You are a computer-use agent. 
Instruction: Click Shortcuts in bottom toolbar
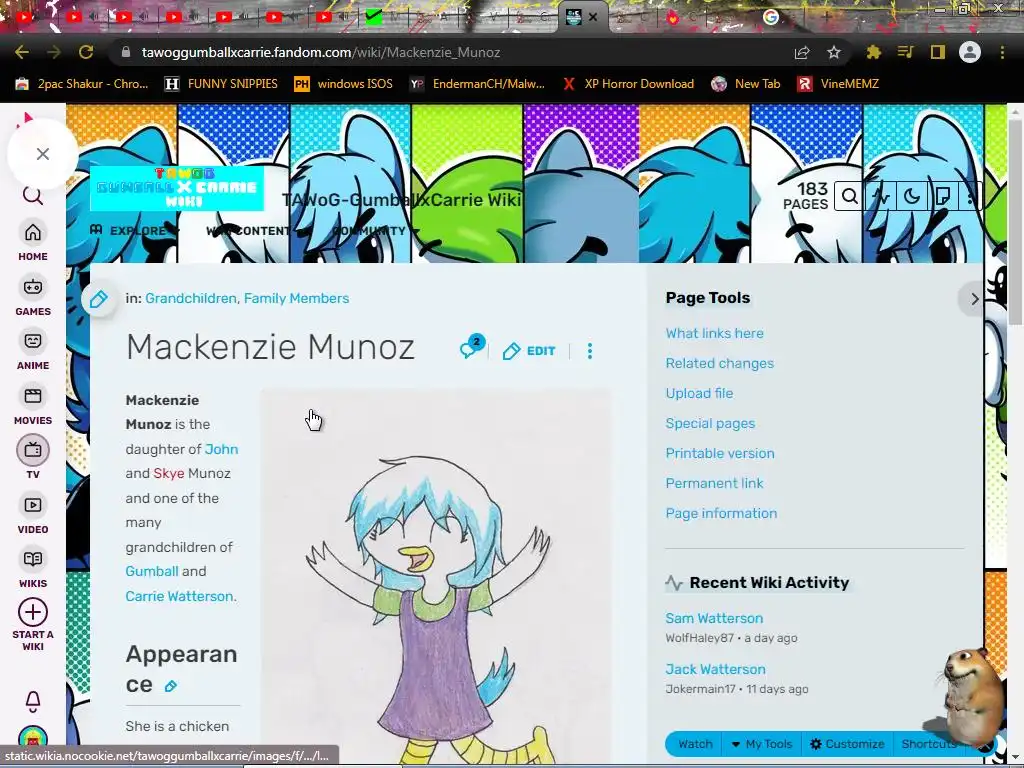tap(929, 744)
